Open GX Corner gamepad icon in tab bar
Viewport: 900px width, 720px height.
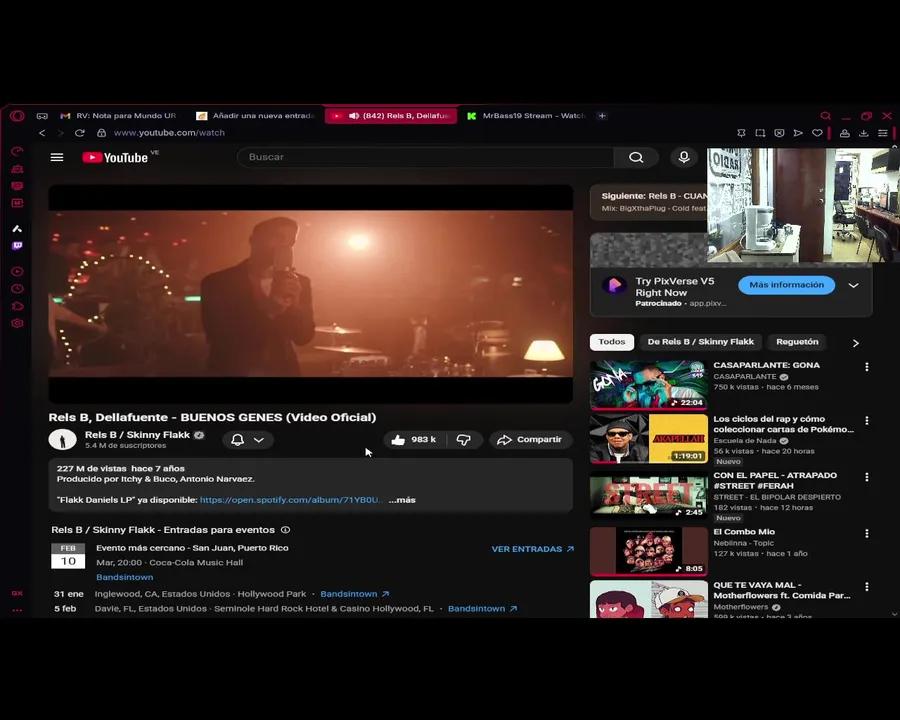click(42, 116)
